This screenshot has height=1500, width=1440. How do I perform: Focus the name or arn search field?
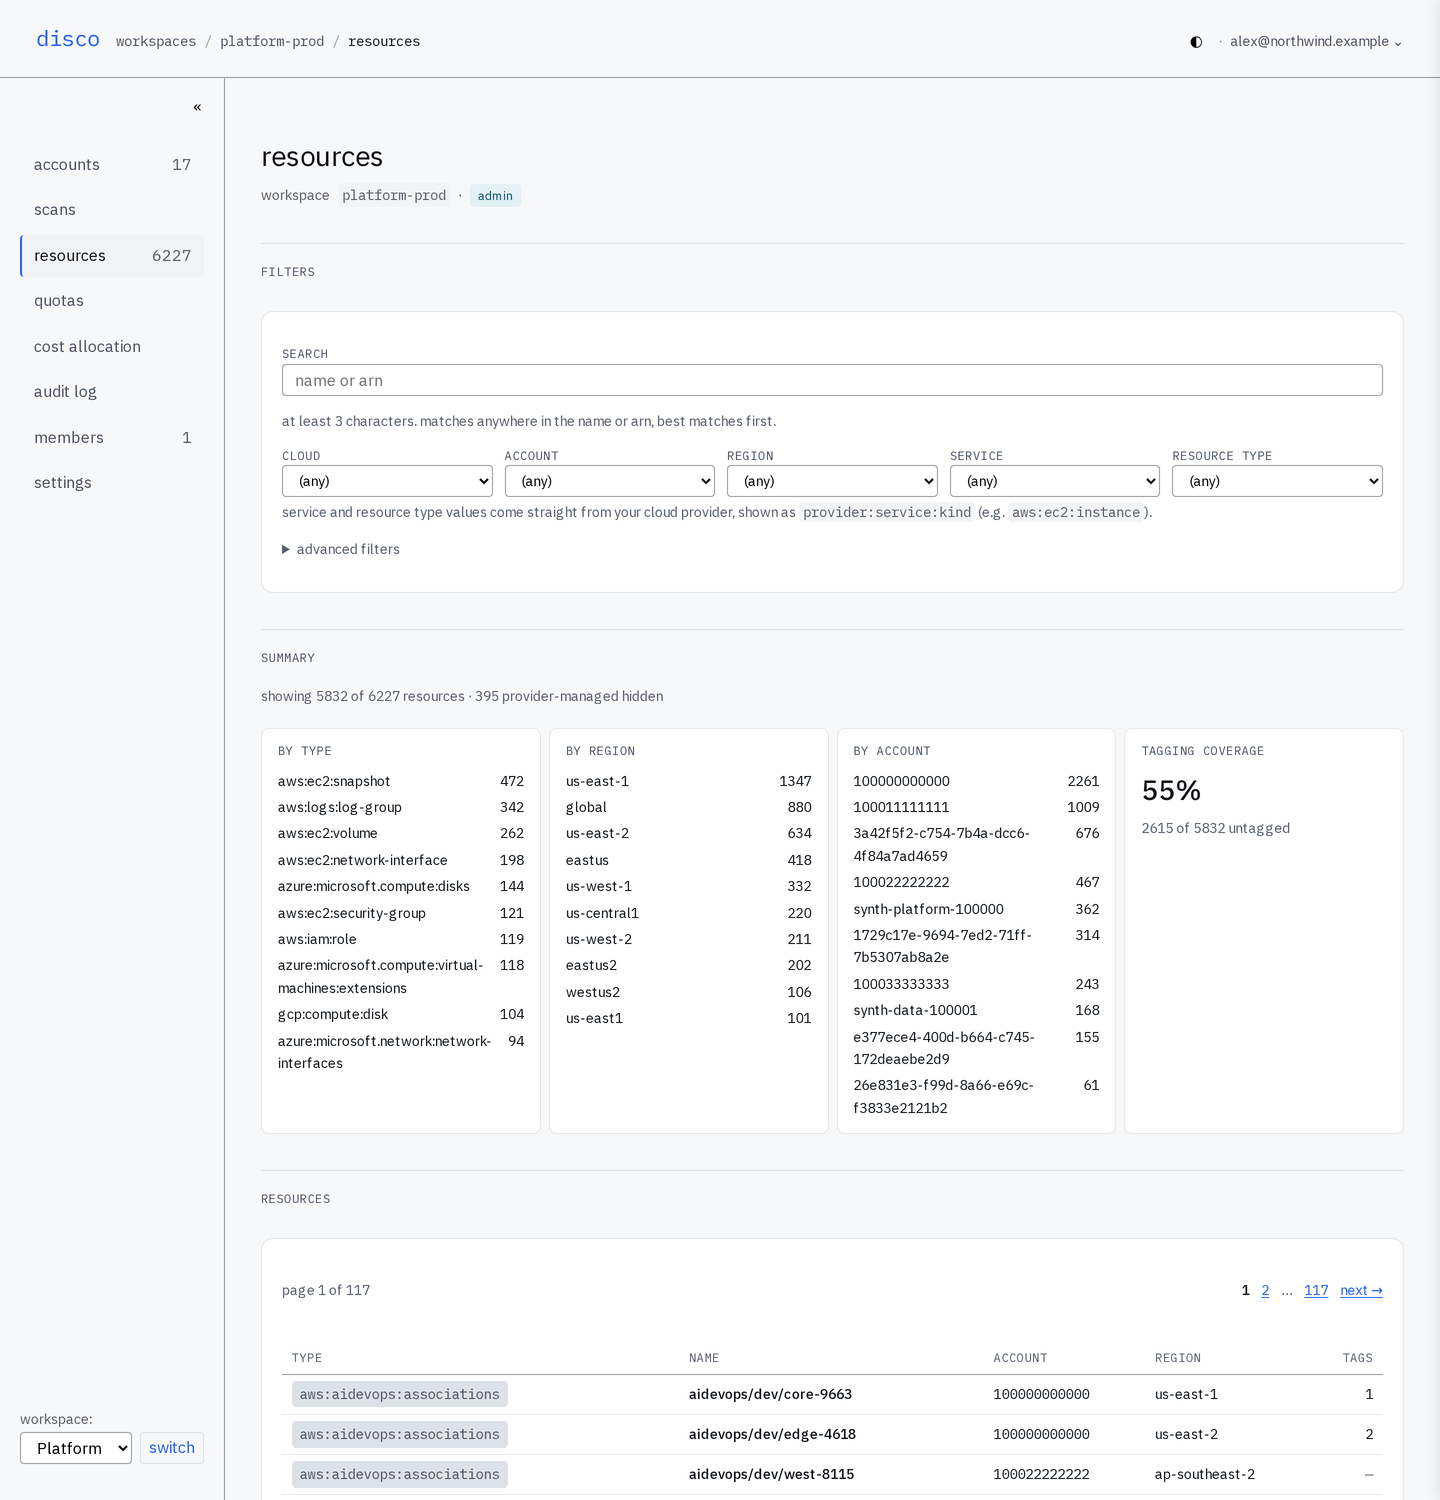click(832, 380)
